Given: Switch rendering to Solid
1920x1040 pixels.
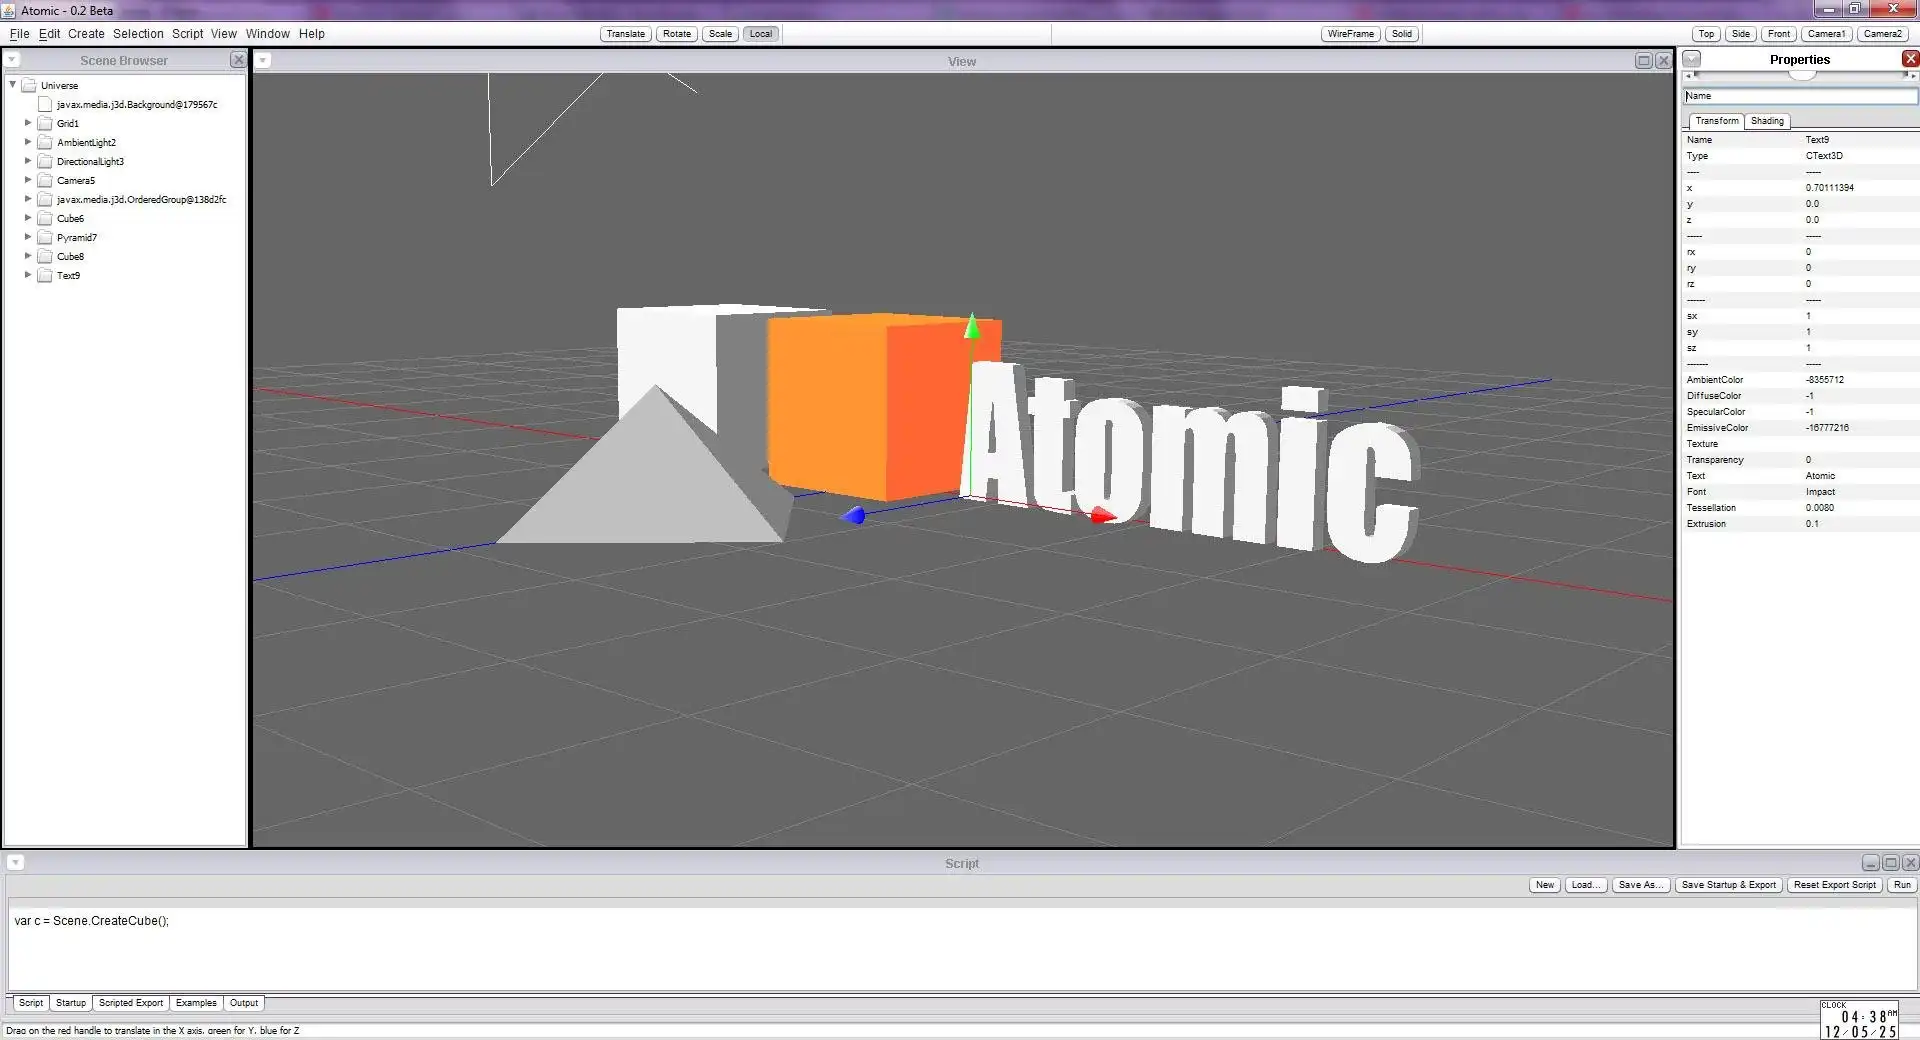Looking at the screenshot, I should 1402,34.
